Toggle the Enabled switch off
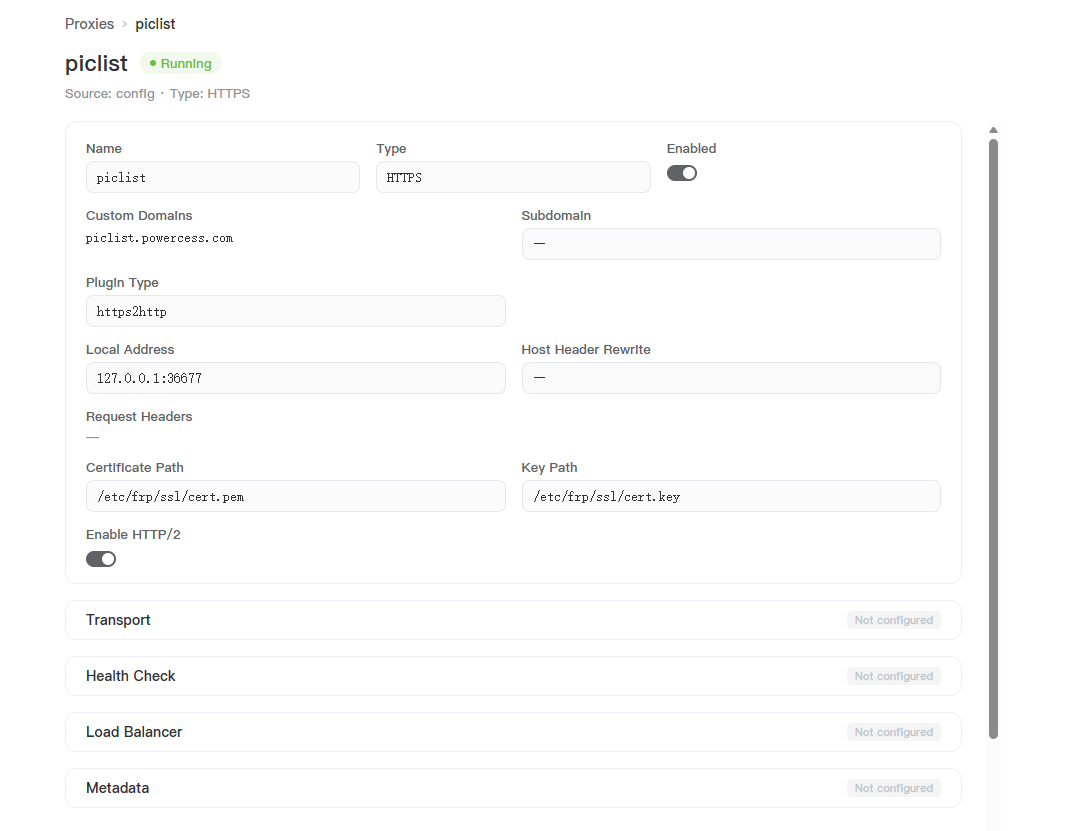1085x831 pixels. pos(682,174)
